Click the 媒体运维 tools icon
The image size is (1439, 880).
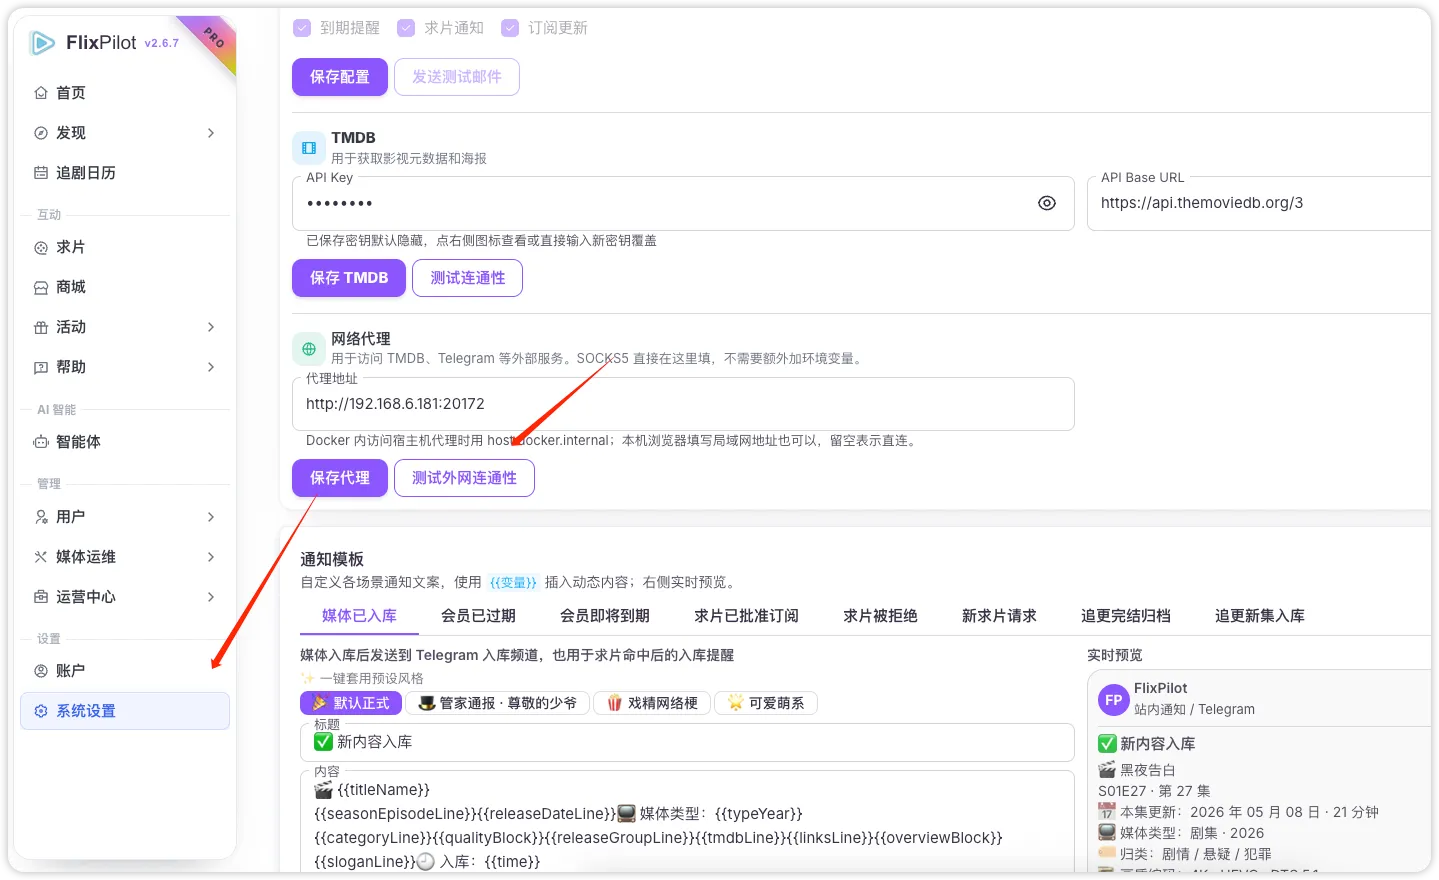click(41, 557)
